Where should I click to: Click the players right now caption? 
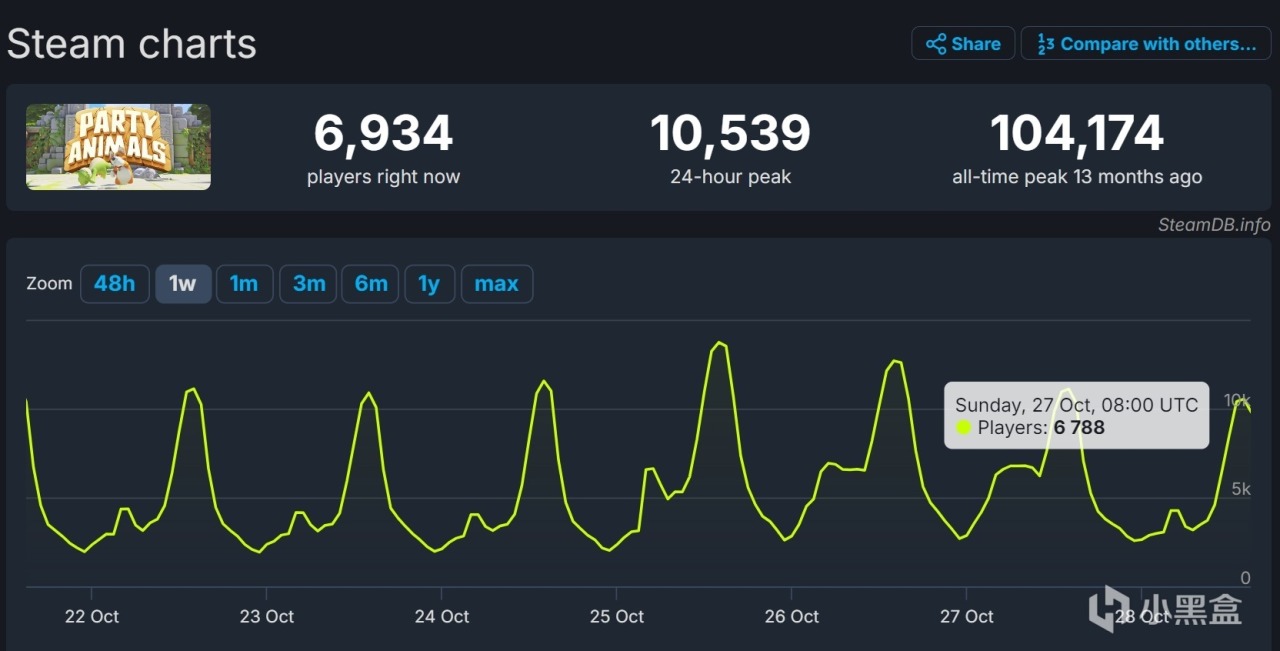coord(383,177)
